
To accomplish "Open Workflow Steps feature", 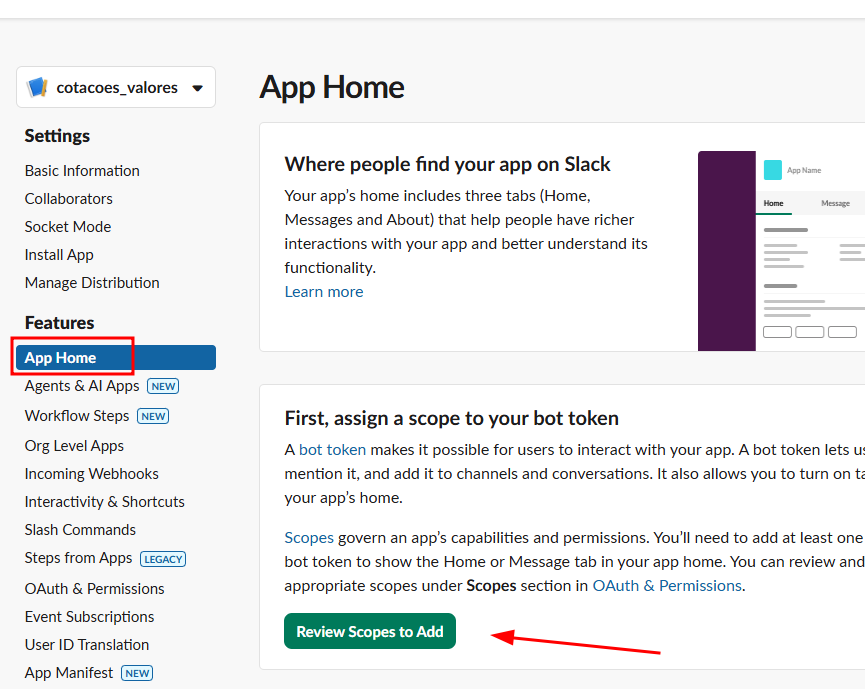I will click(77, 416).
